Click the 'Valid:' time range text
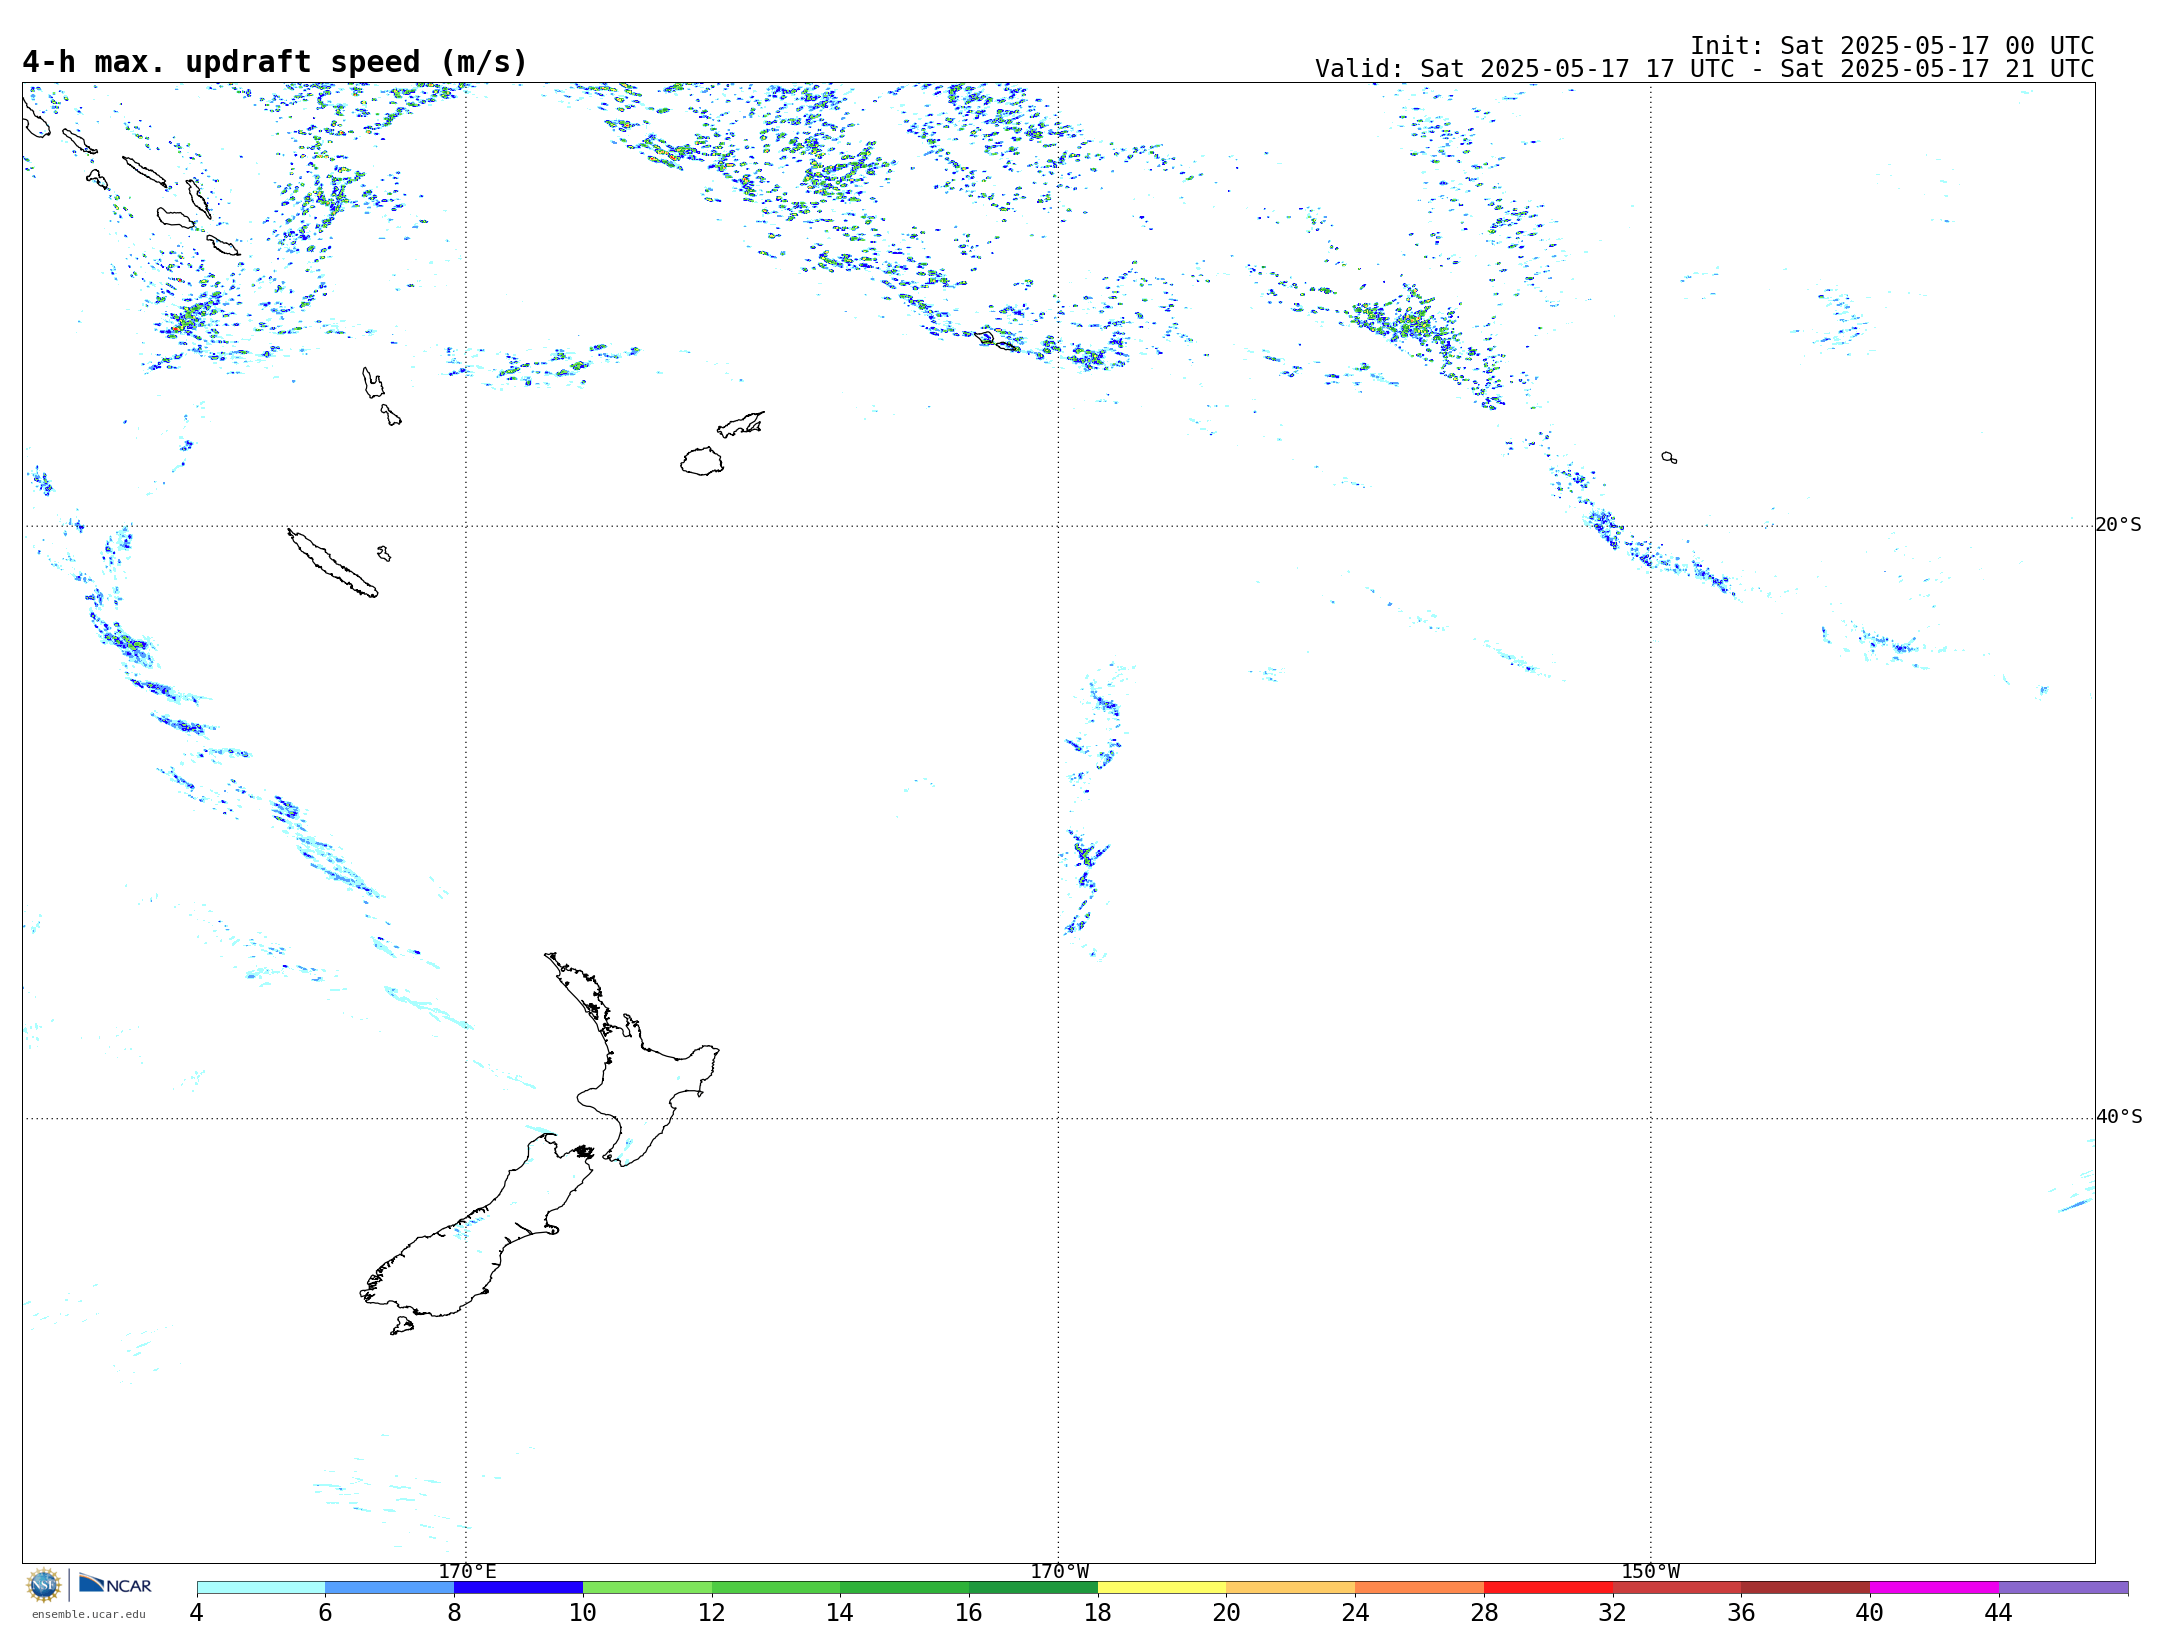 click(1704, 69)
